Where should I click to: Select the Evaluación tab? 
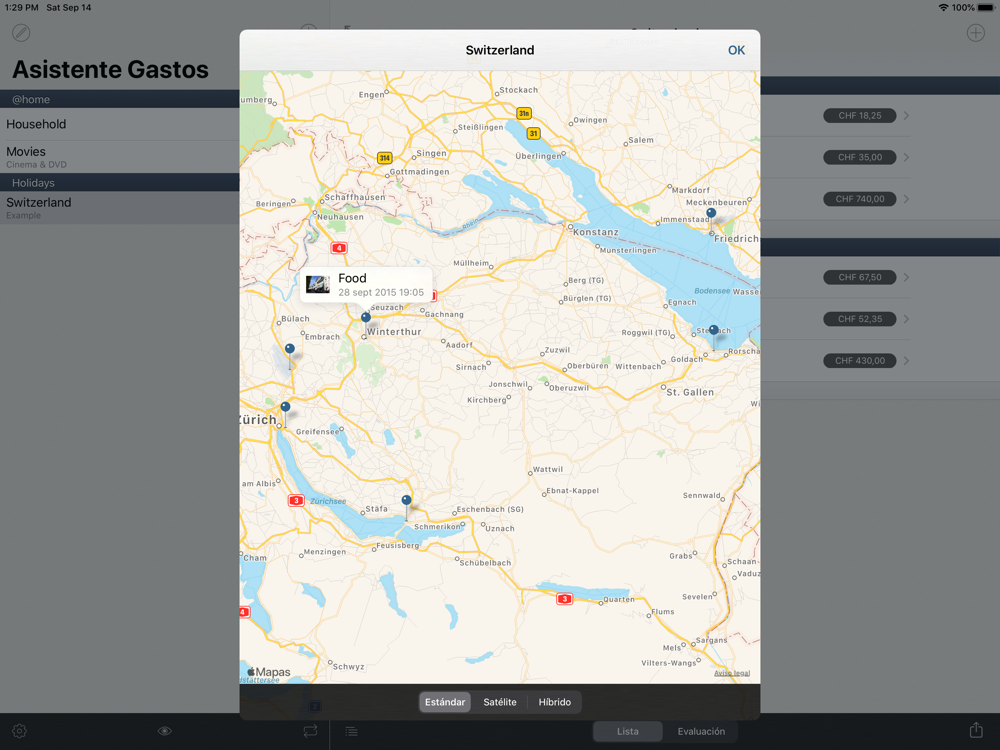point(701,732)
